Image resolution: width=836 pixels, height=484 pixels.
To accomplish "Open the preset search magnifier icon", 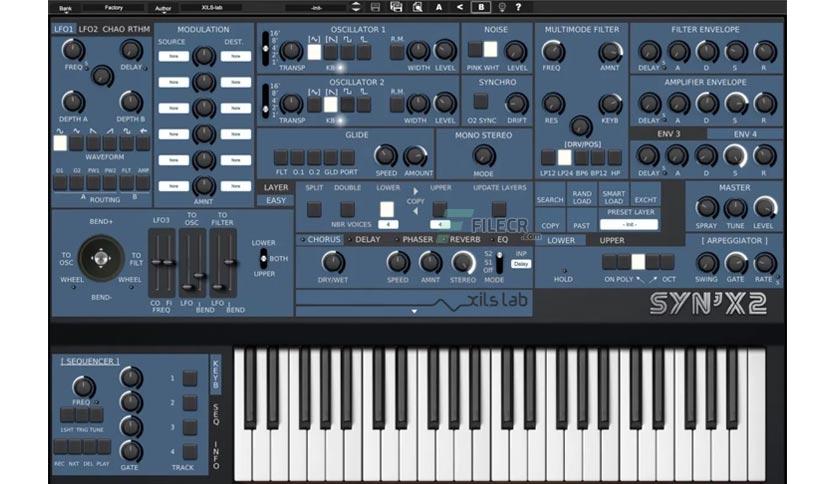I will tap(417, 7).
